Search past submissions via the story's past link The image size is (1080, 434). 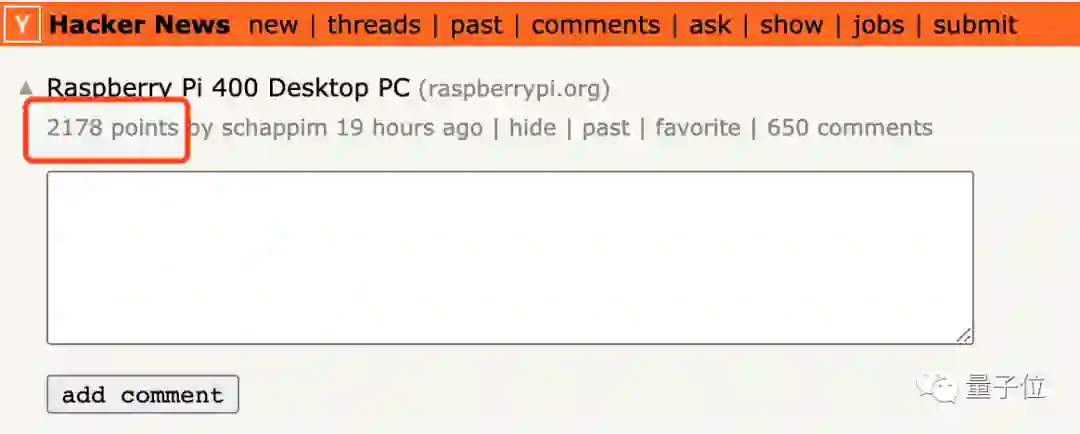point(606,128)
